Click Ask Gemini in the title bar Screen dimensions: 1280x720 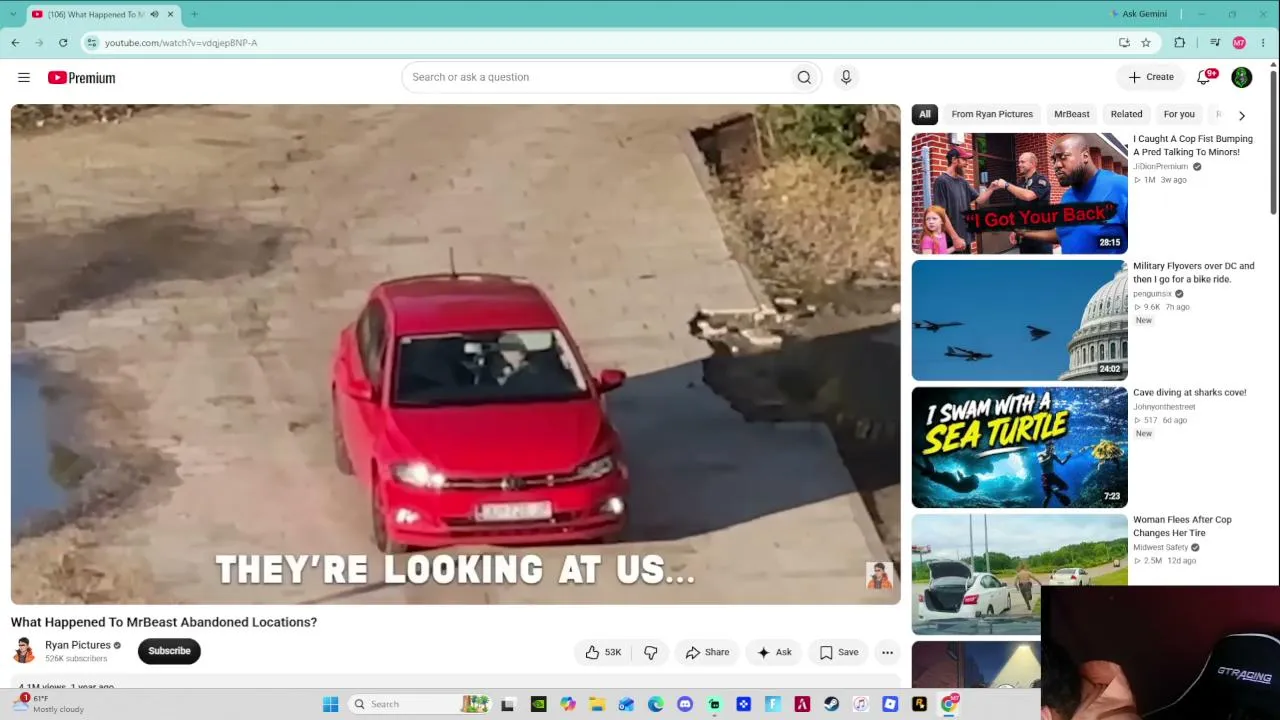click(x=1138, y=14)
